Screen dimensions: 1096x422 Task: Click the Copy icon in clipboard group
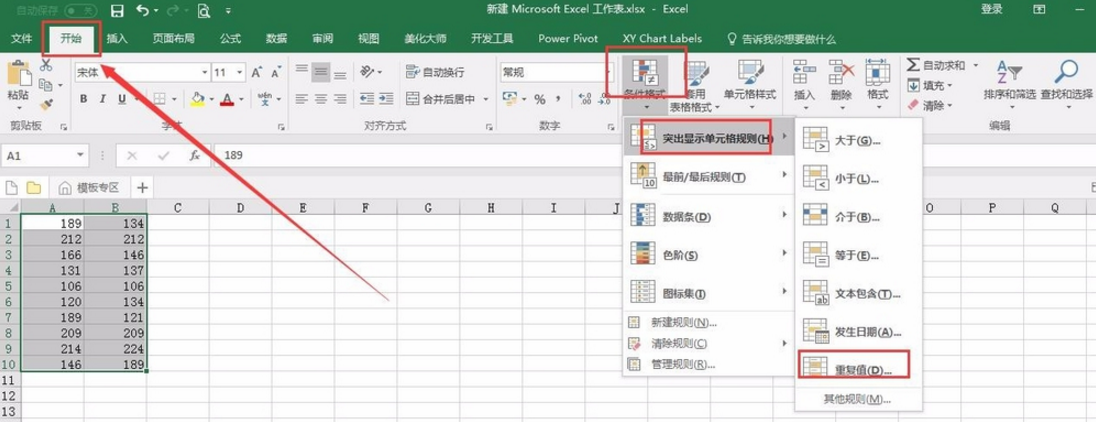pos(45,85)
